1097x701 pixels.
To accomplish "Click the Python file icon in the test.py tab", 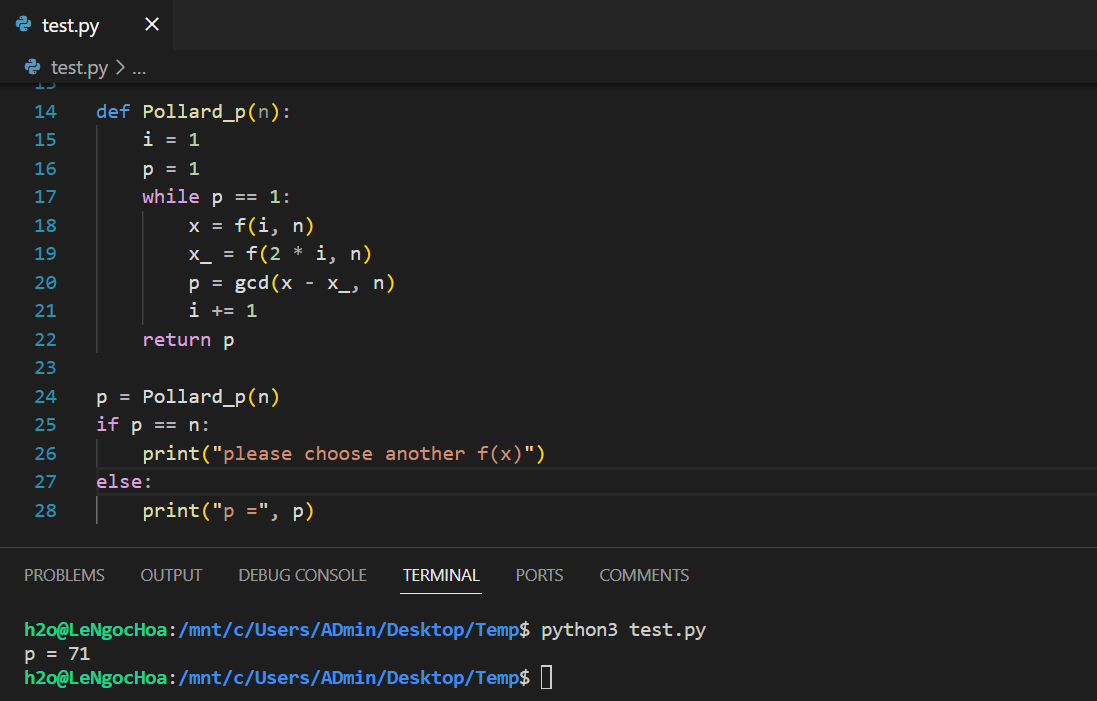I will pos(24,25).
